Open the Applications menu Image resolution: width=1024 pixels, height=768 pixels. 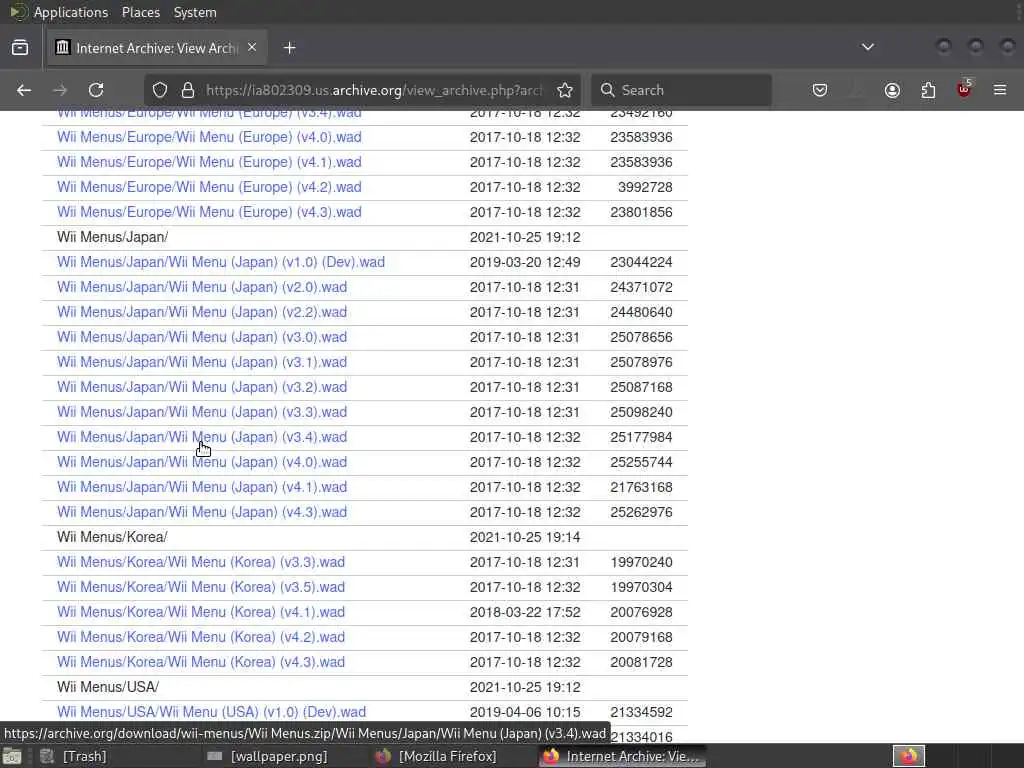click(71, 12)
